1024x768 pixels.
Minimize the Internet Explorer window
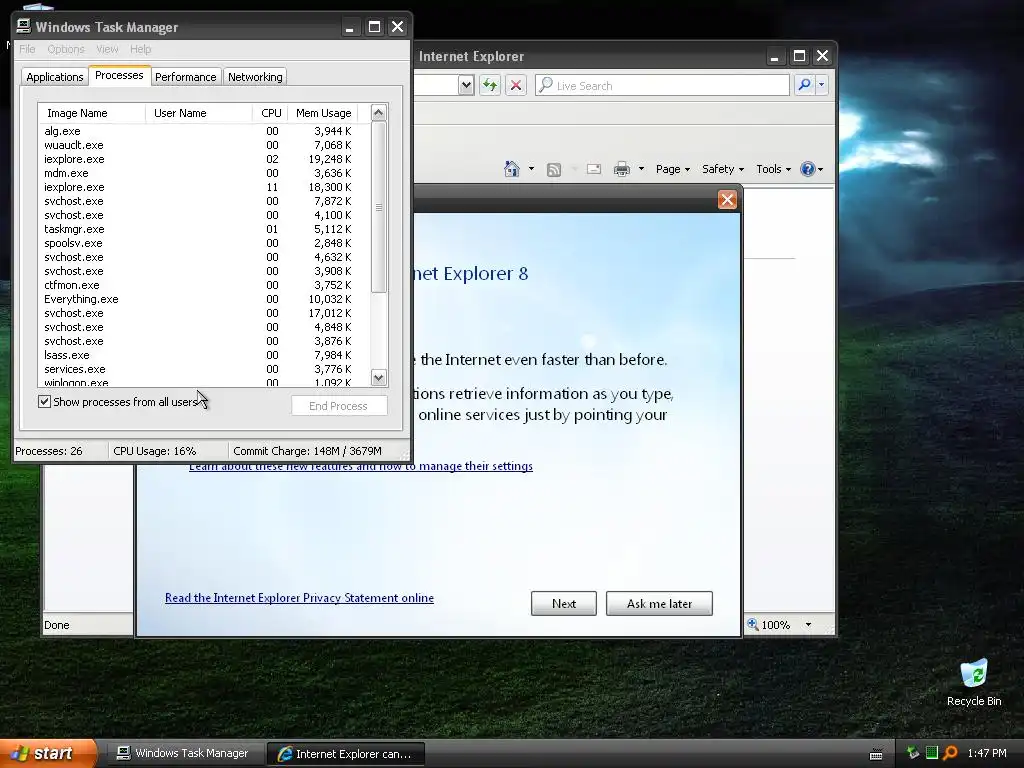pyautogui.click(x=775, y=56)
